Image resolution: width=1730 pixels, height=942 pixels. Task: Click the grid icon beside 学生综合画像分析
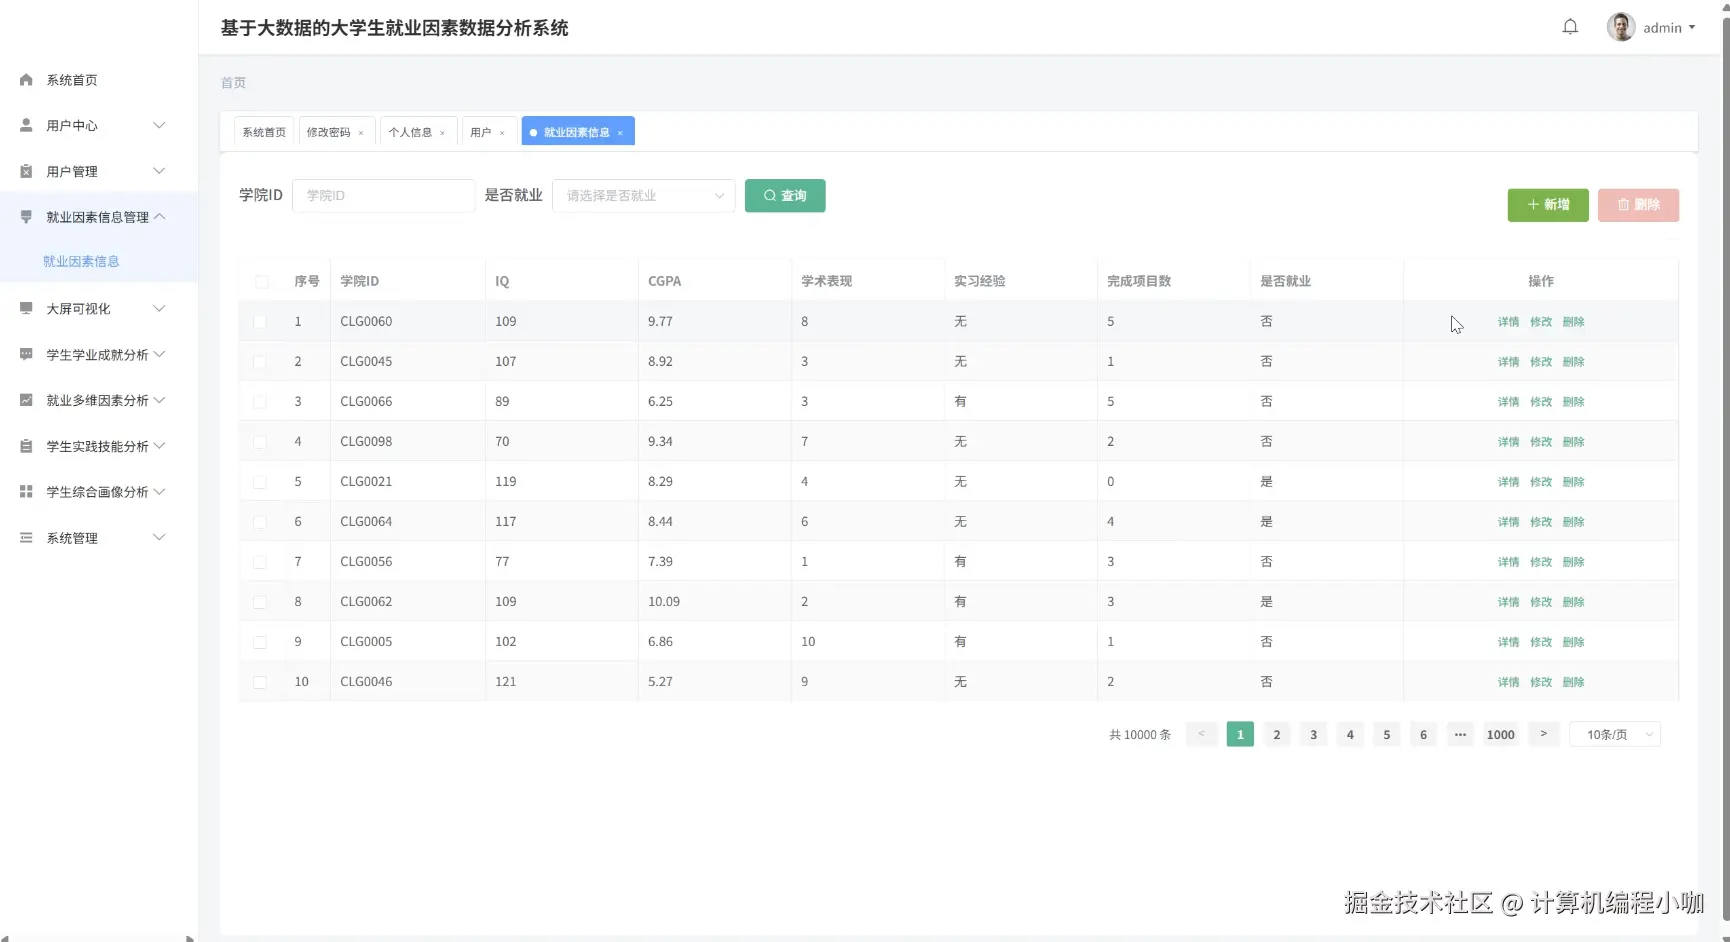click(26, 492)
